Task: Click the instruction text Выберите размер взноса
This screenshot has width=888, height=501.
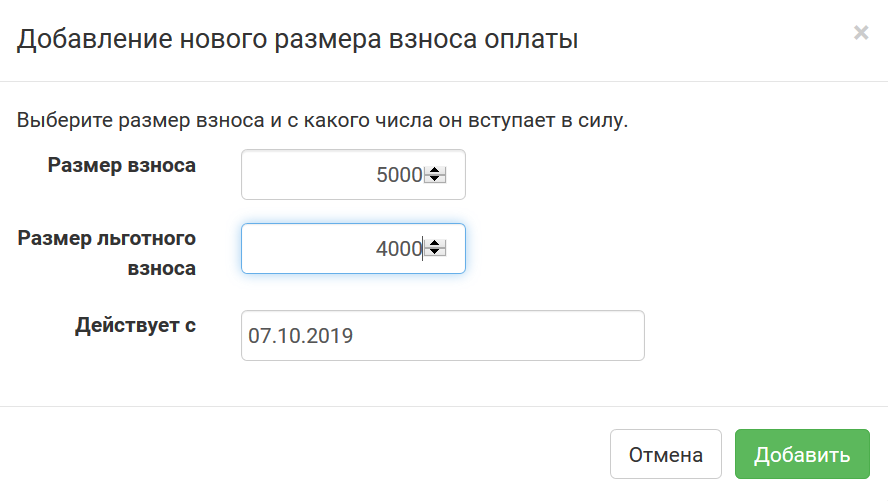Action: (321, 122)
